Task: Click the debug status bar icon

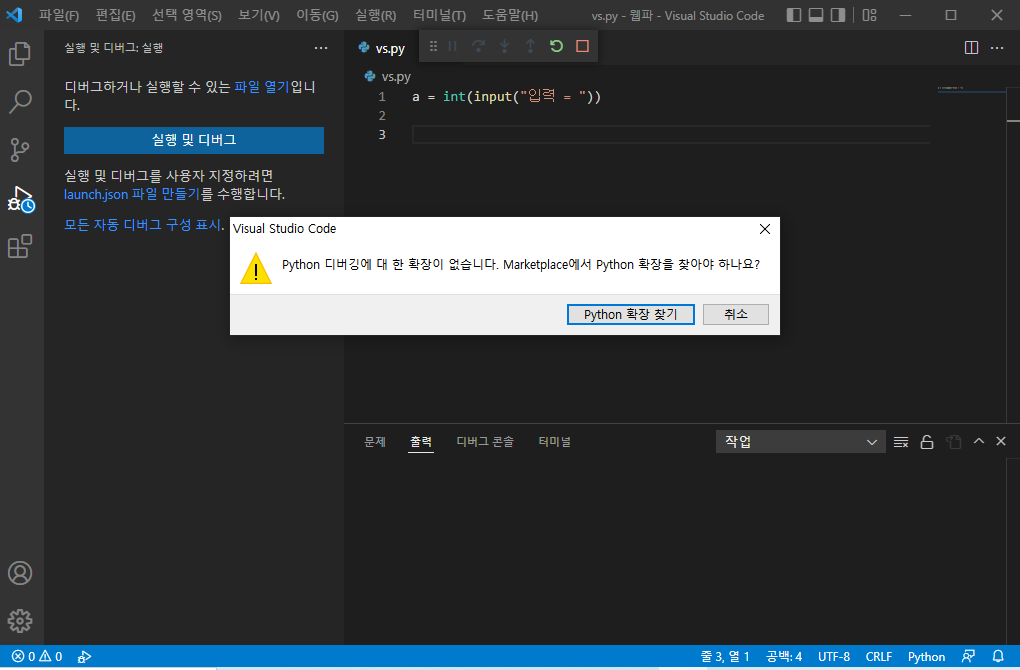Action: click(x=85, y=657)
